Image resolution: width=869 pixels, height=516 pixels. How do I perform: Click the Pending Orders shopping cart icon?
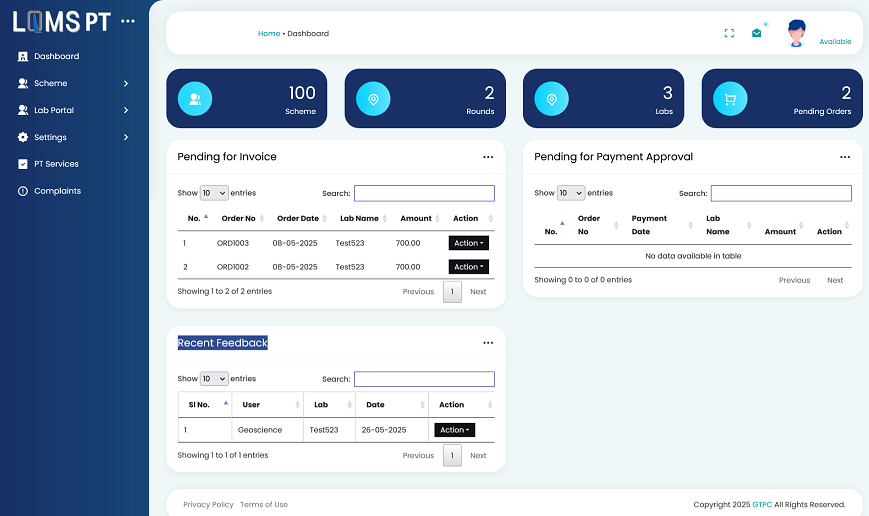[x=730, y=99]
